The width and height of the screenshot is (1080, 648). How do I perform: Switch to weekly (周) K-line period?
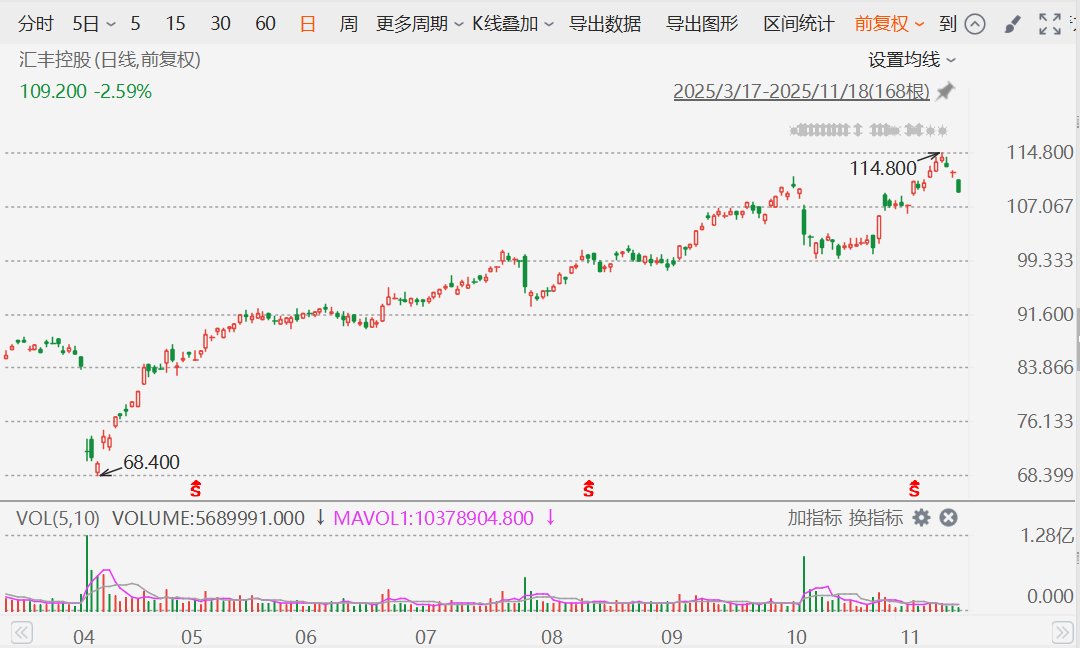point(348,24)
